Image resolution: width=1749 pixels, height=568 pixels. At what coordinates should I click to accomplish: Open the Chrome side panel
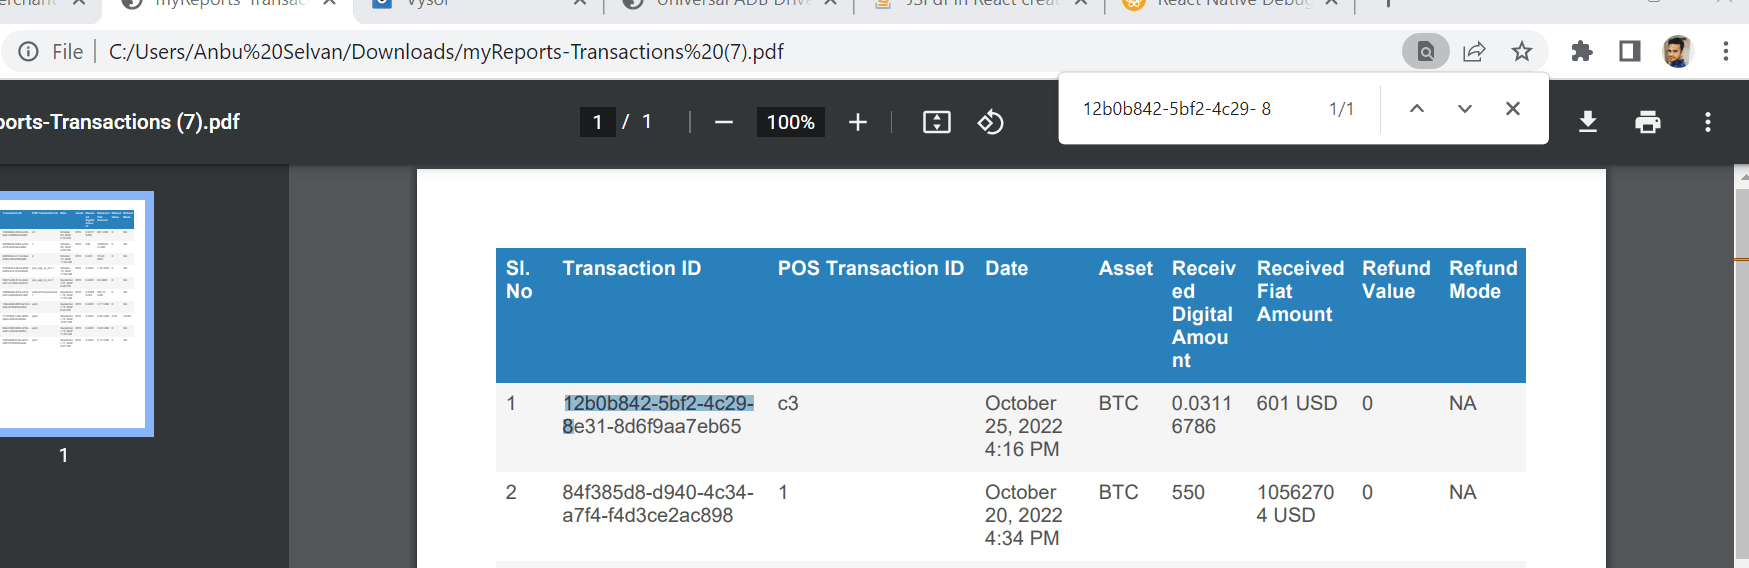coord(1629,51)
